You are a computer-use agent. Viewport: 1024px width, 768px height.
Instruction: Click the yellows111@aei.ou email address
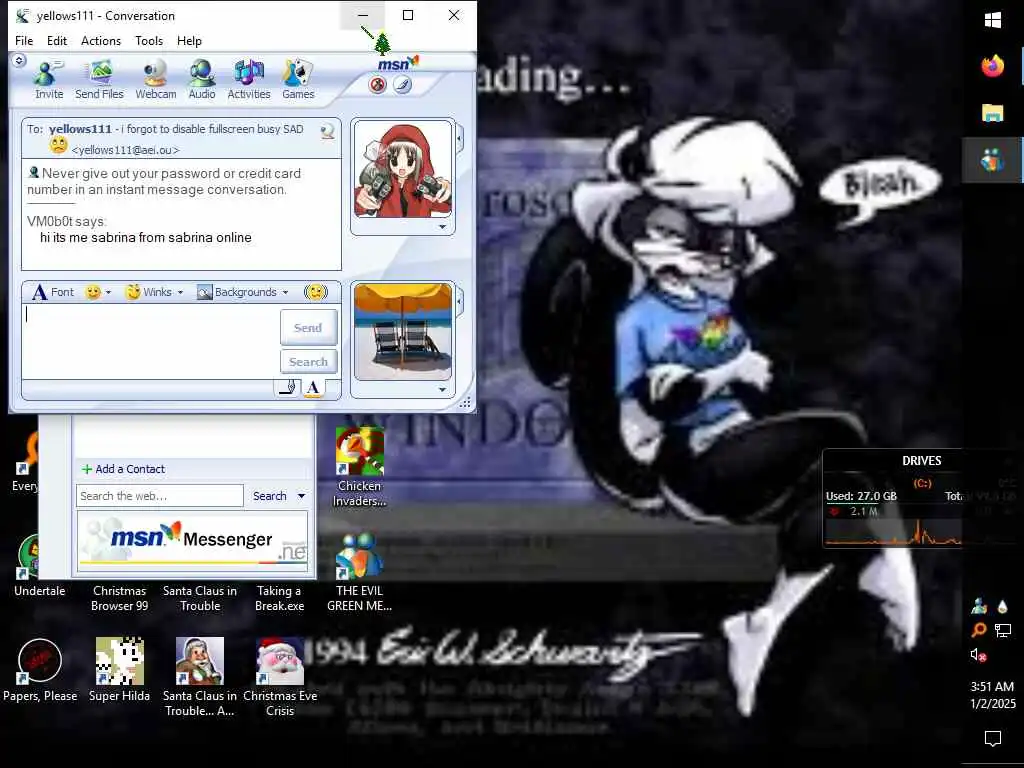point(125,150)
